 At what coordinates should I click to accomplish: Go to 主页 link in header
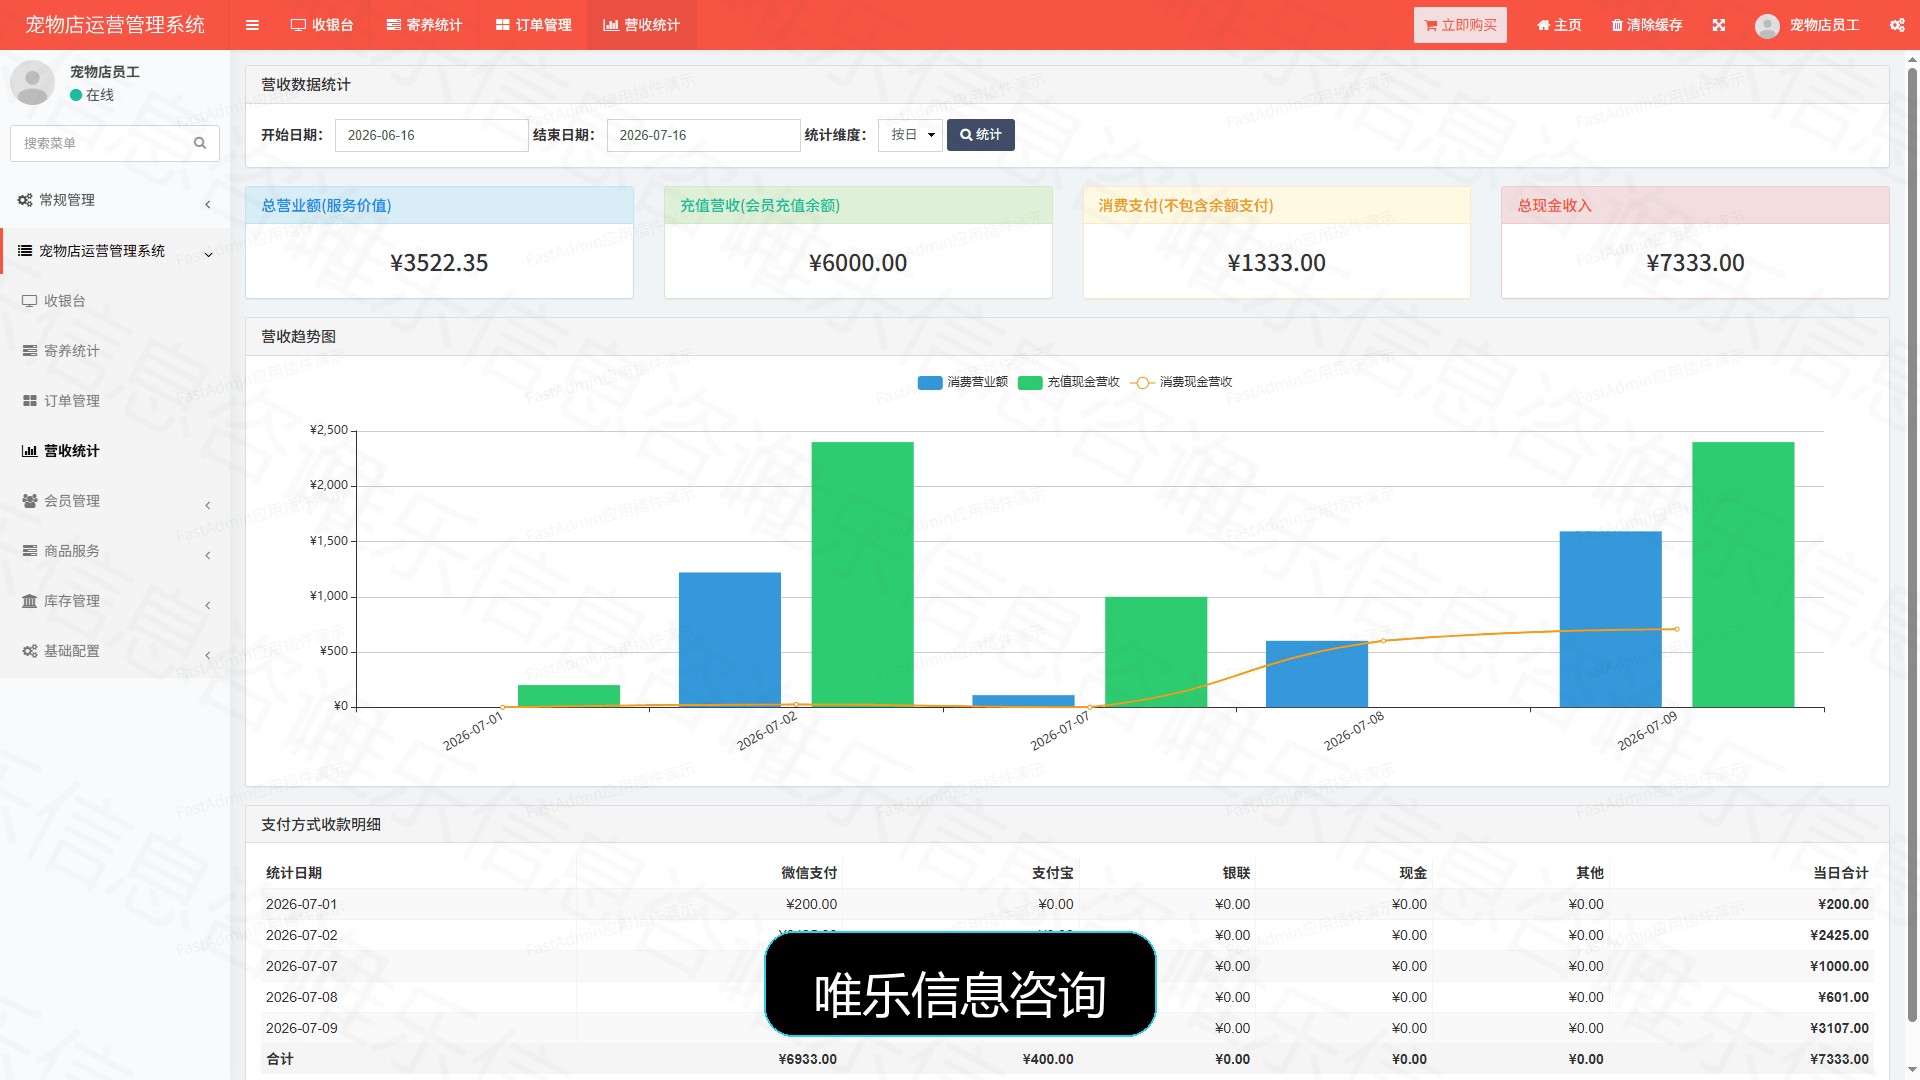pyautogui.click(x=1559, y=25)
